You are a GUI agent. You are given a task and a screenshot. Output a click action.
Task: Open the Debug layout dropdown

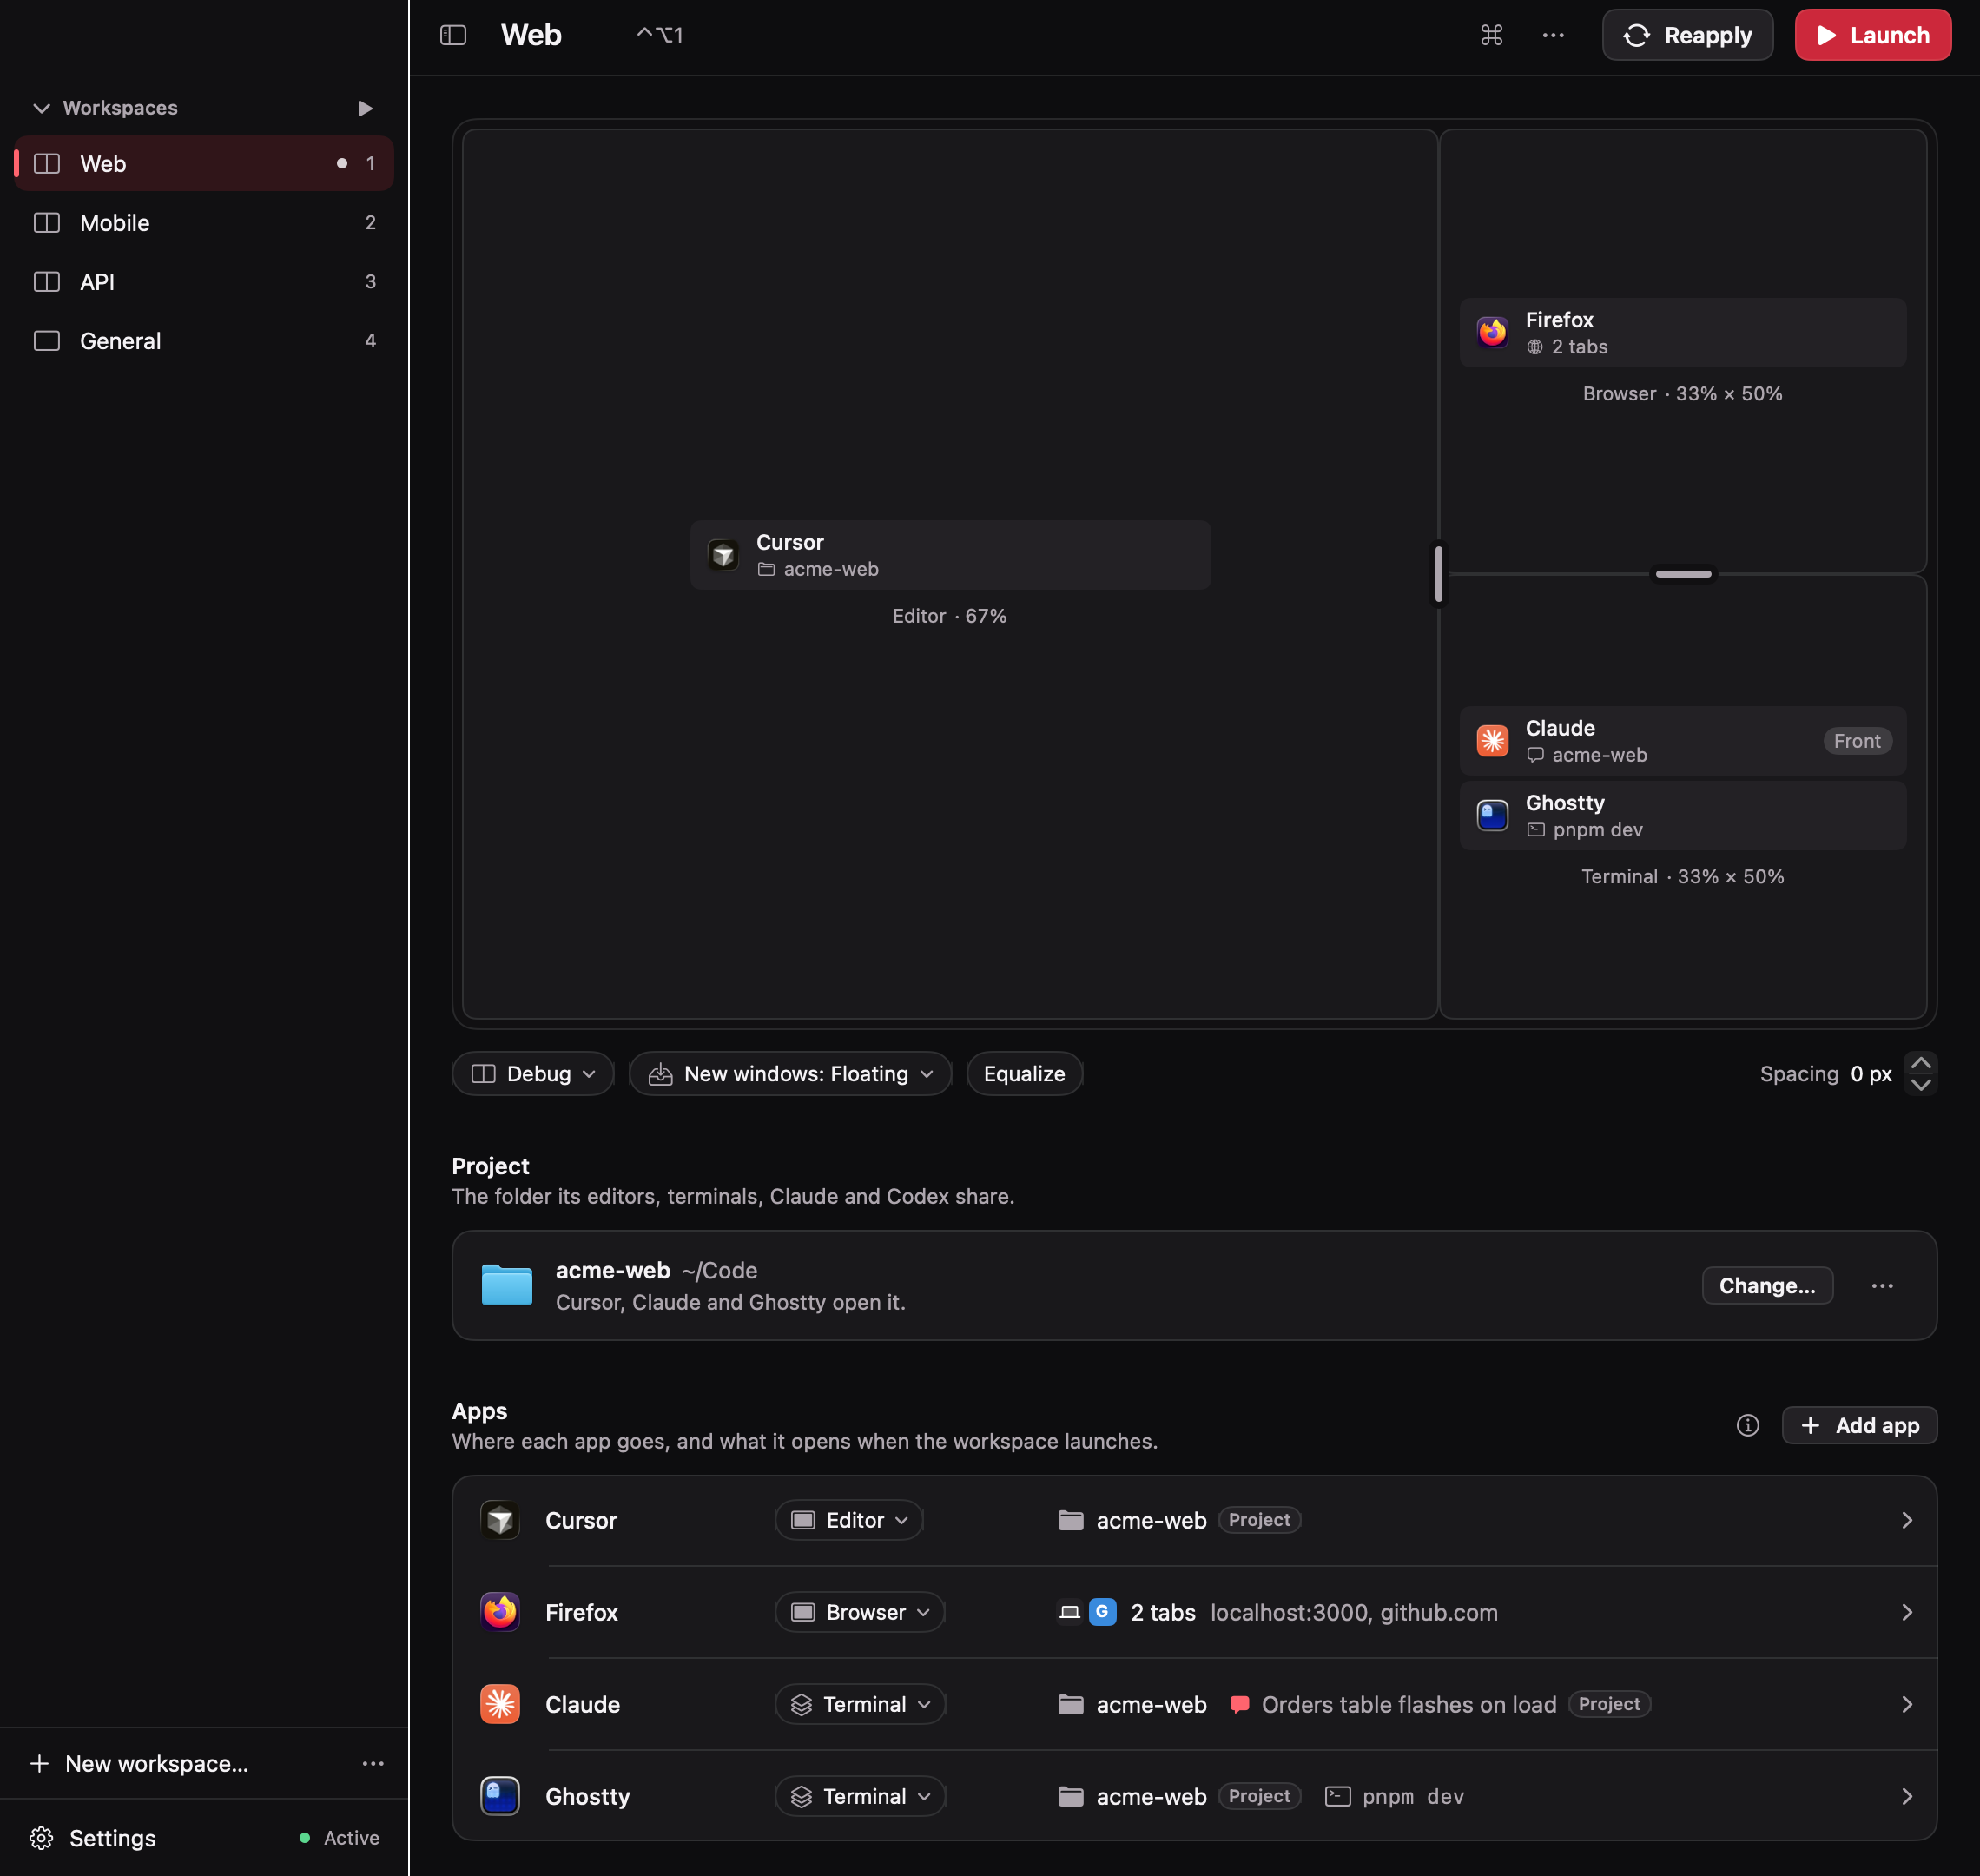[533, 1073]
